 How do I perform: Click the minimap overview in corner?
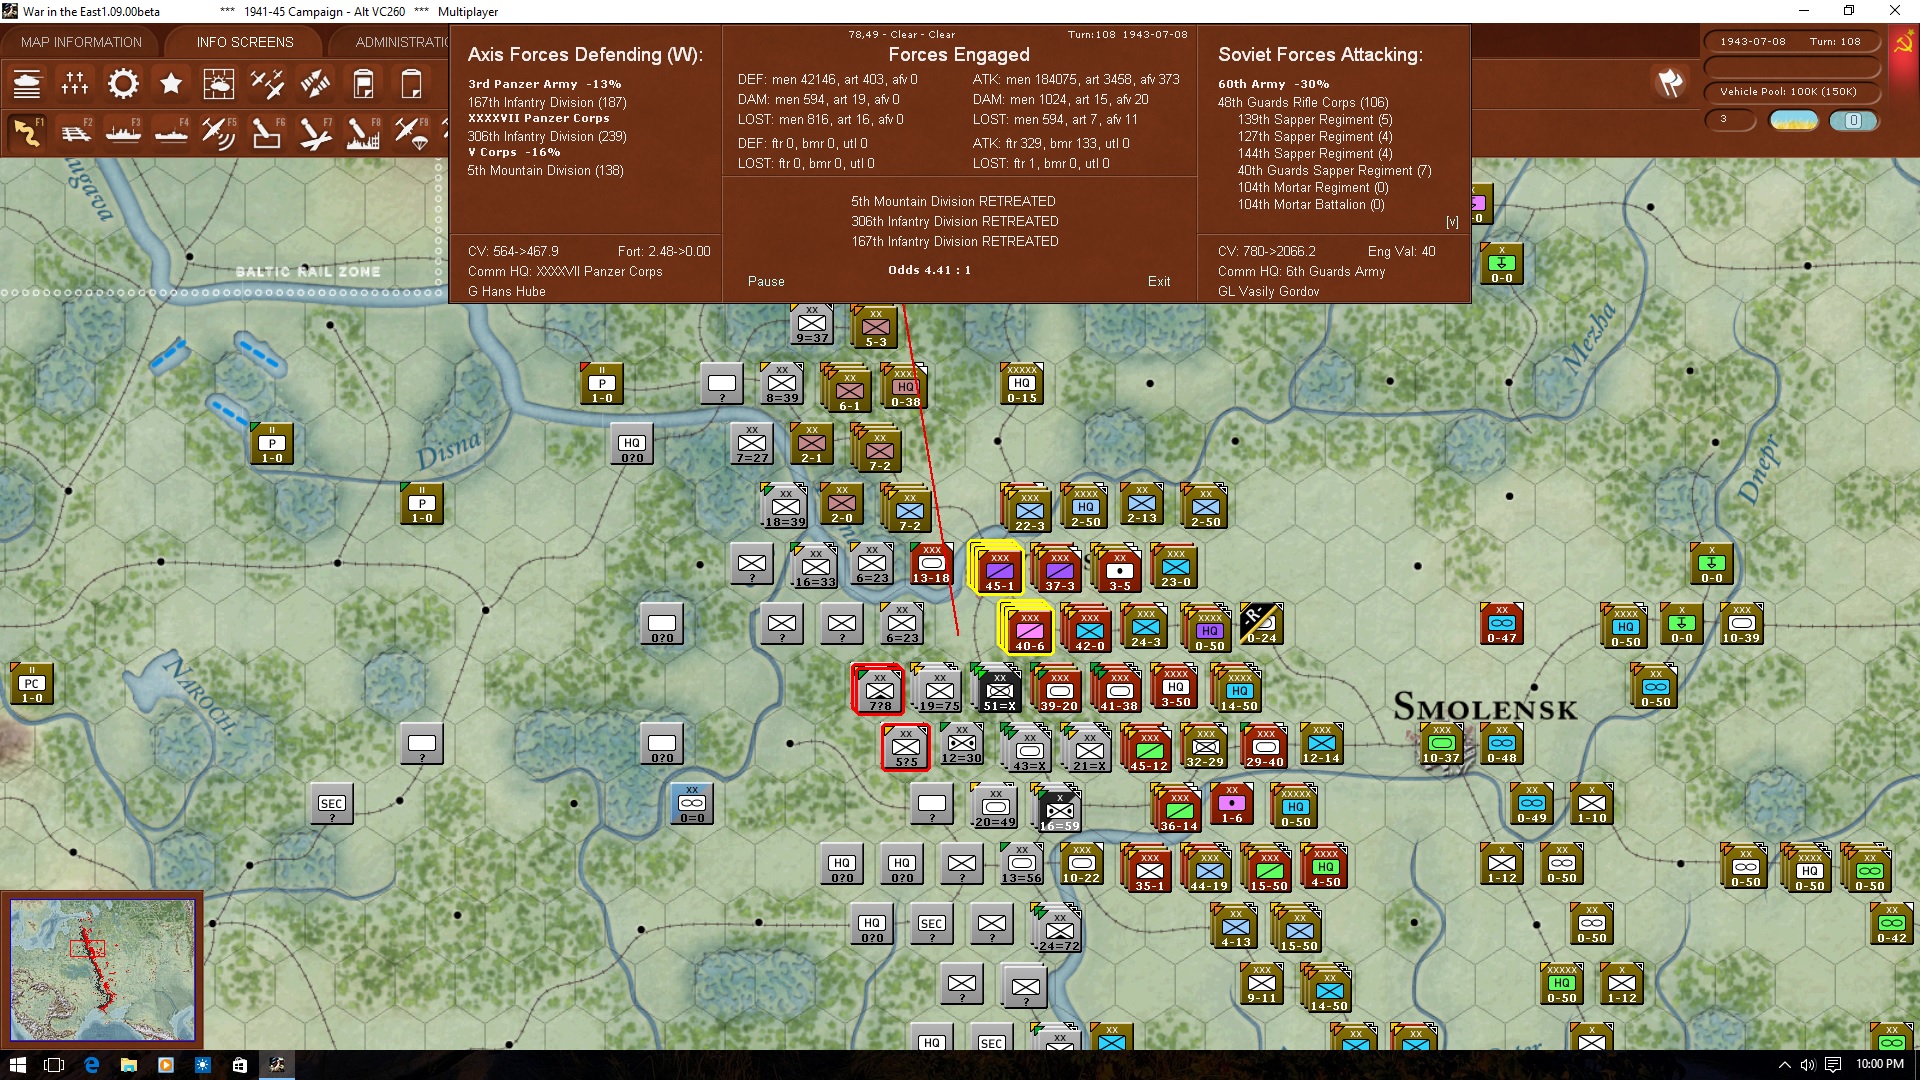(102, 969)
